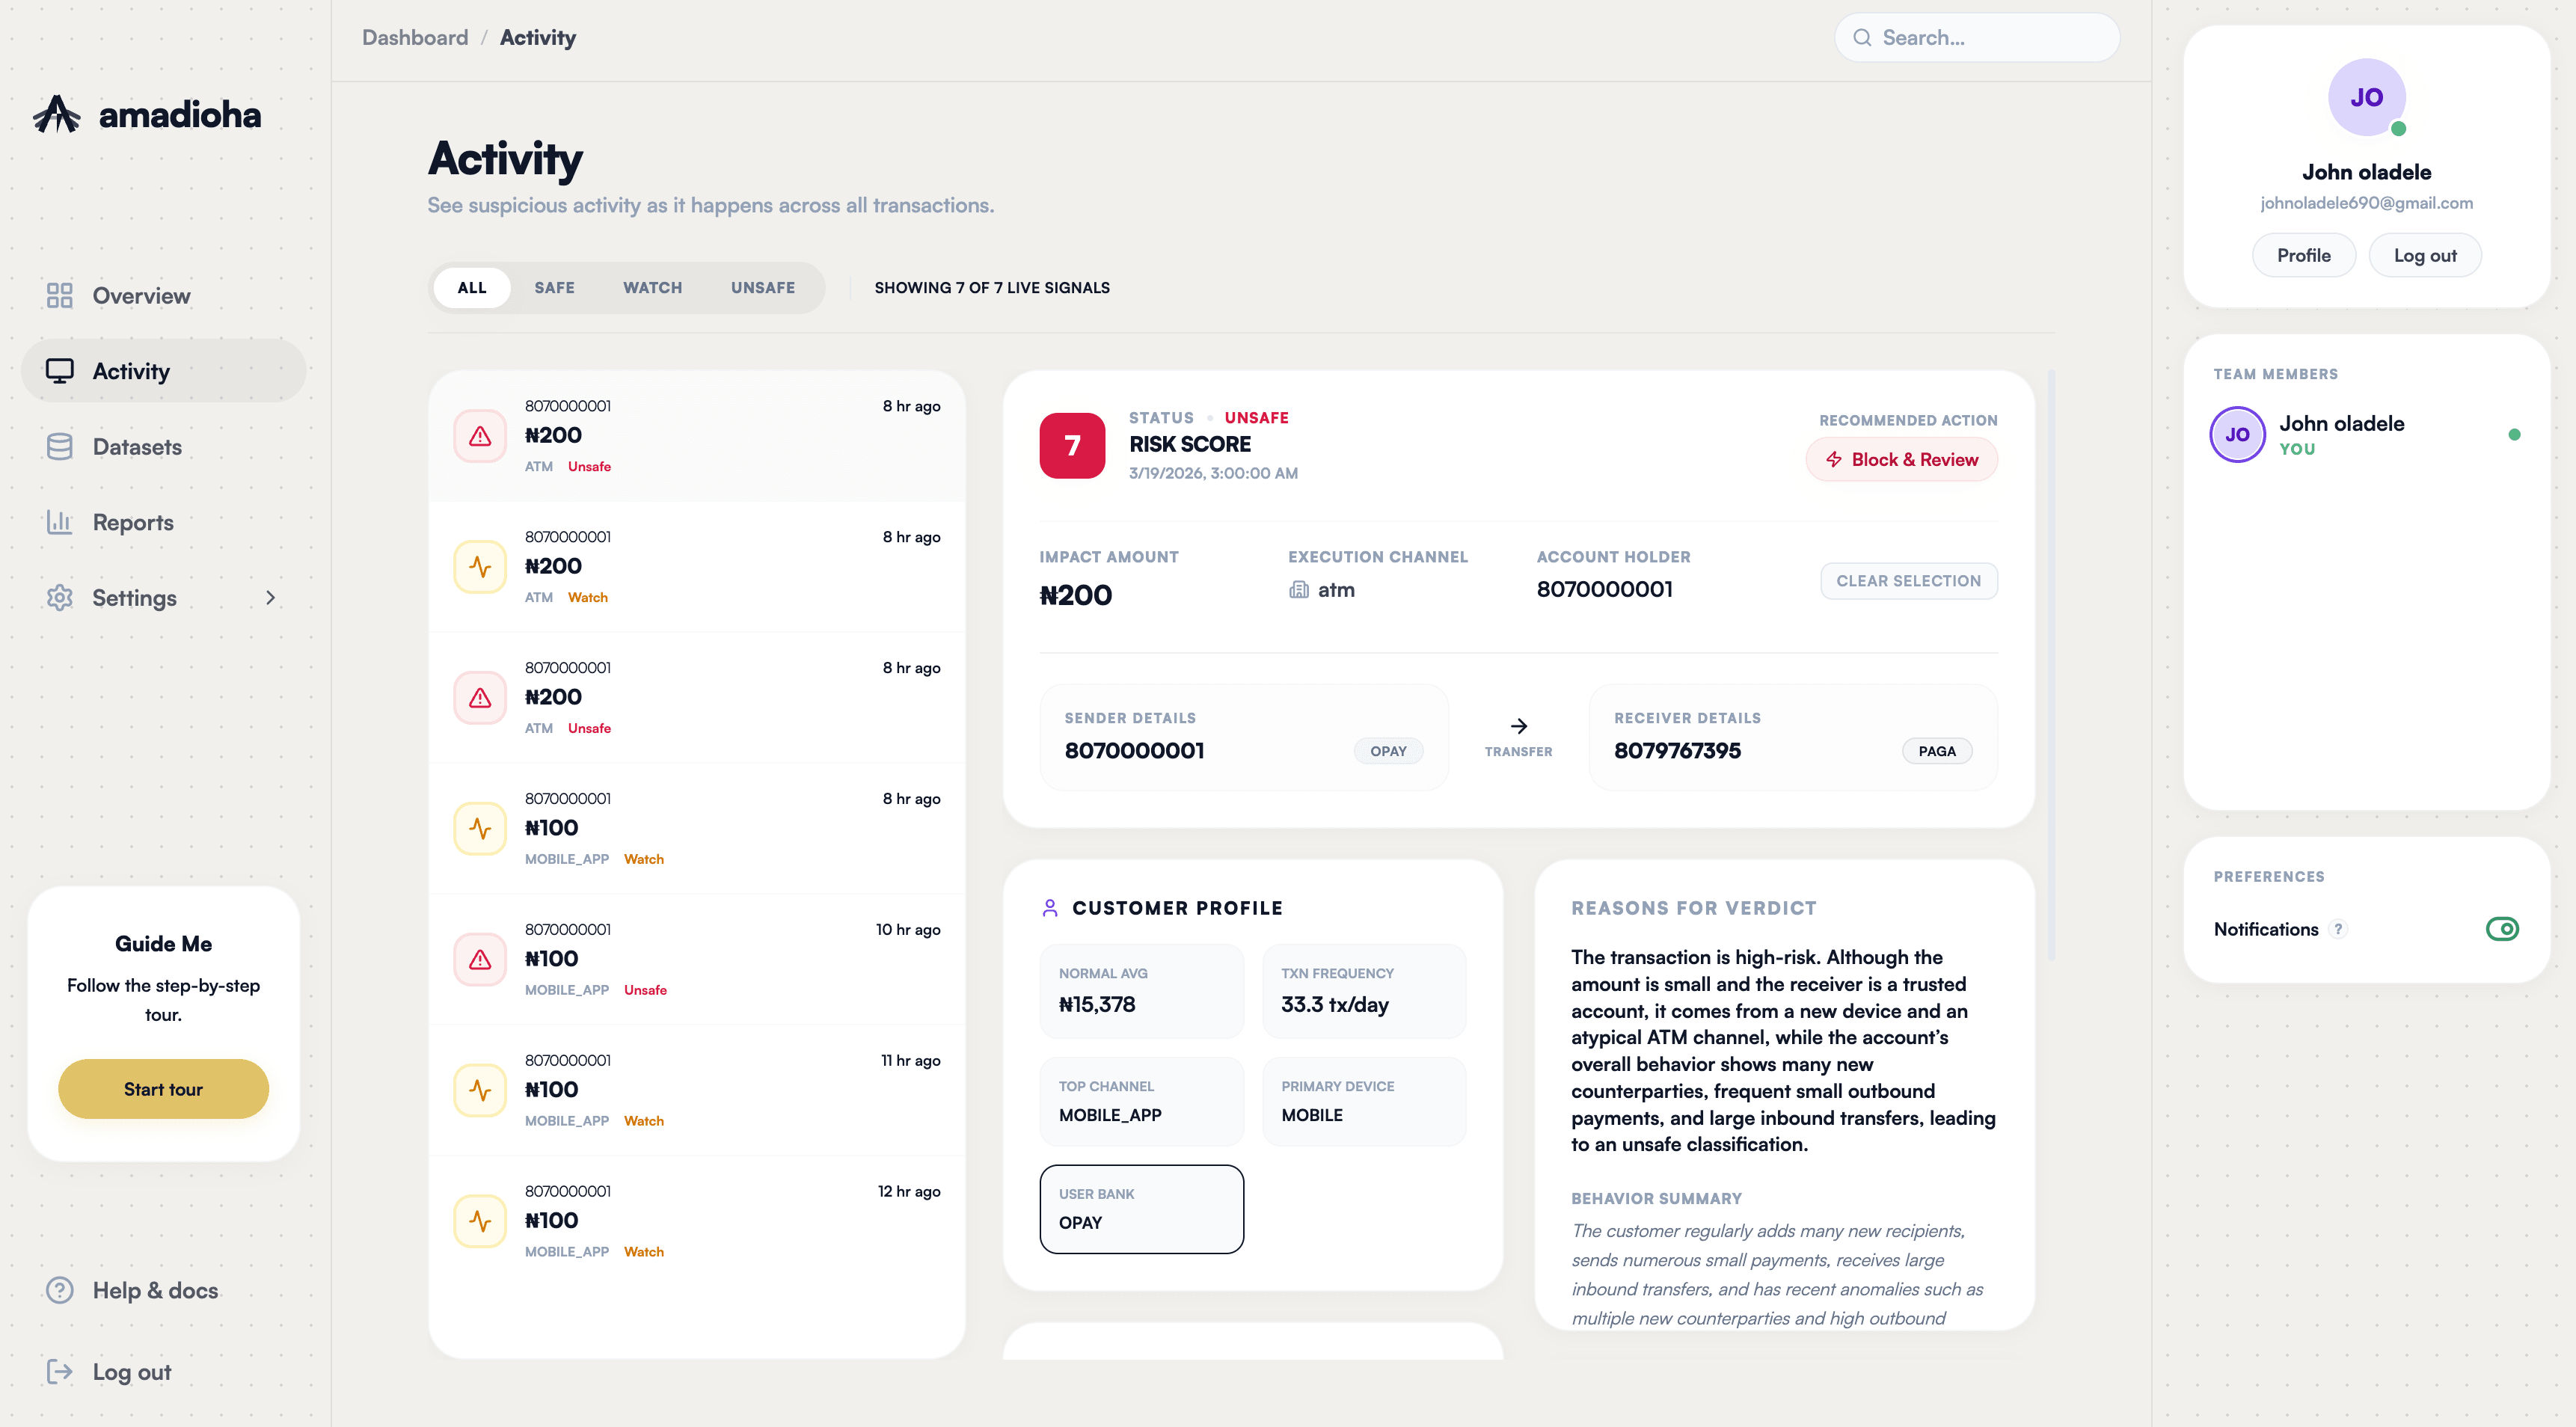Click the USER BANK OPAY card
This screenshot has height=1427, width=2576.
(1141, 1209)
